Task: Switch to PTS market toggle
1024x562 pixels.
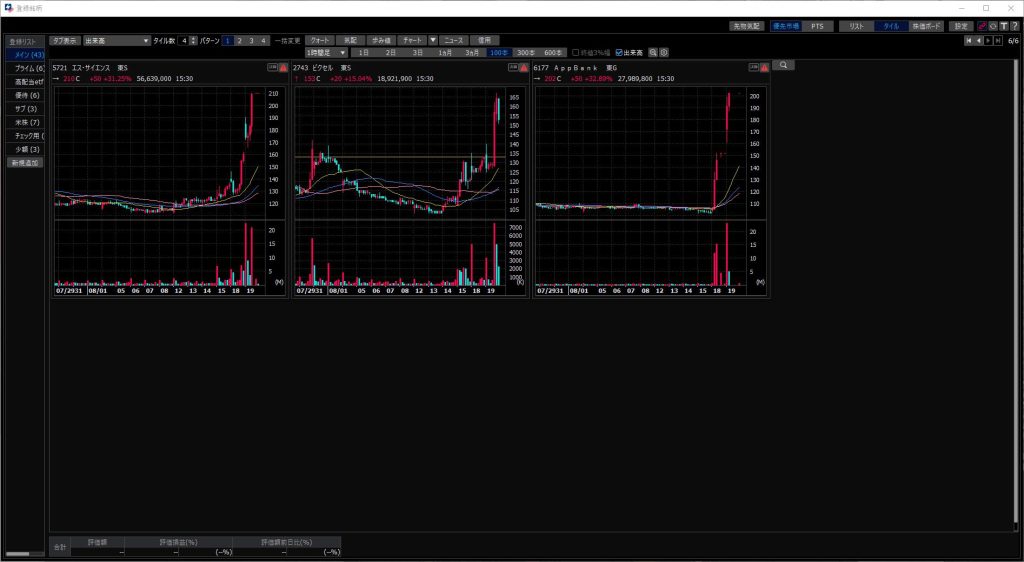Action: tap(816, 26)
